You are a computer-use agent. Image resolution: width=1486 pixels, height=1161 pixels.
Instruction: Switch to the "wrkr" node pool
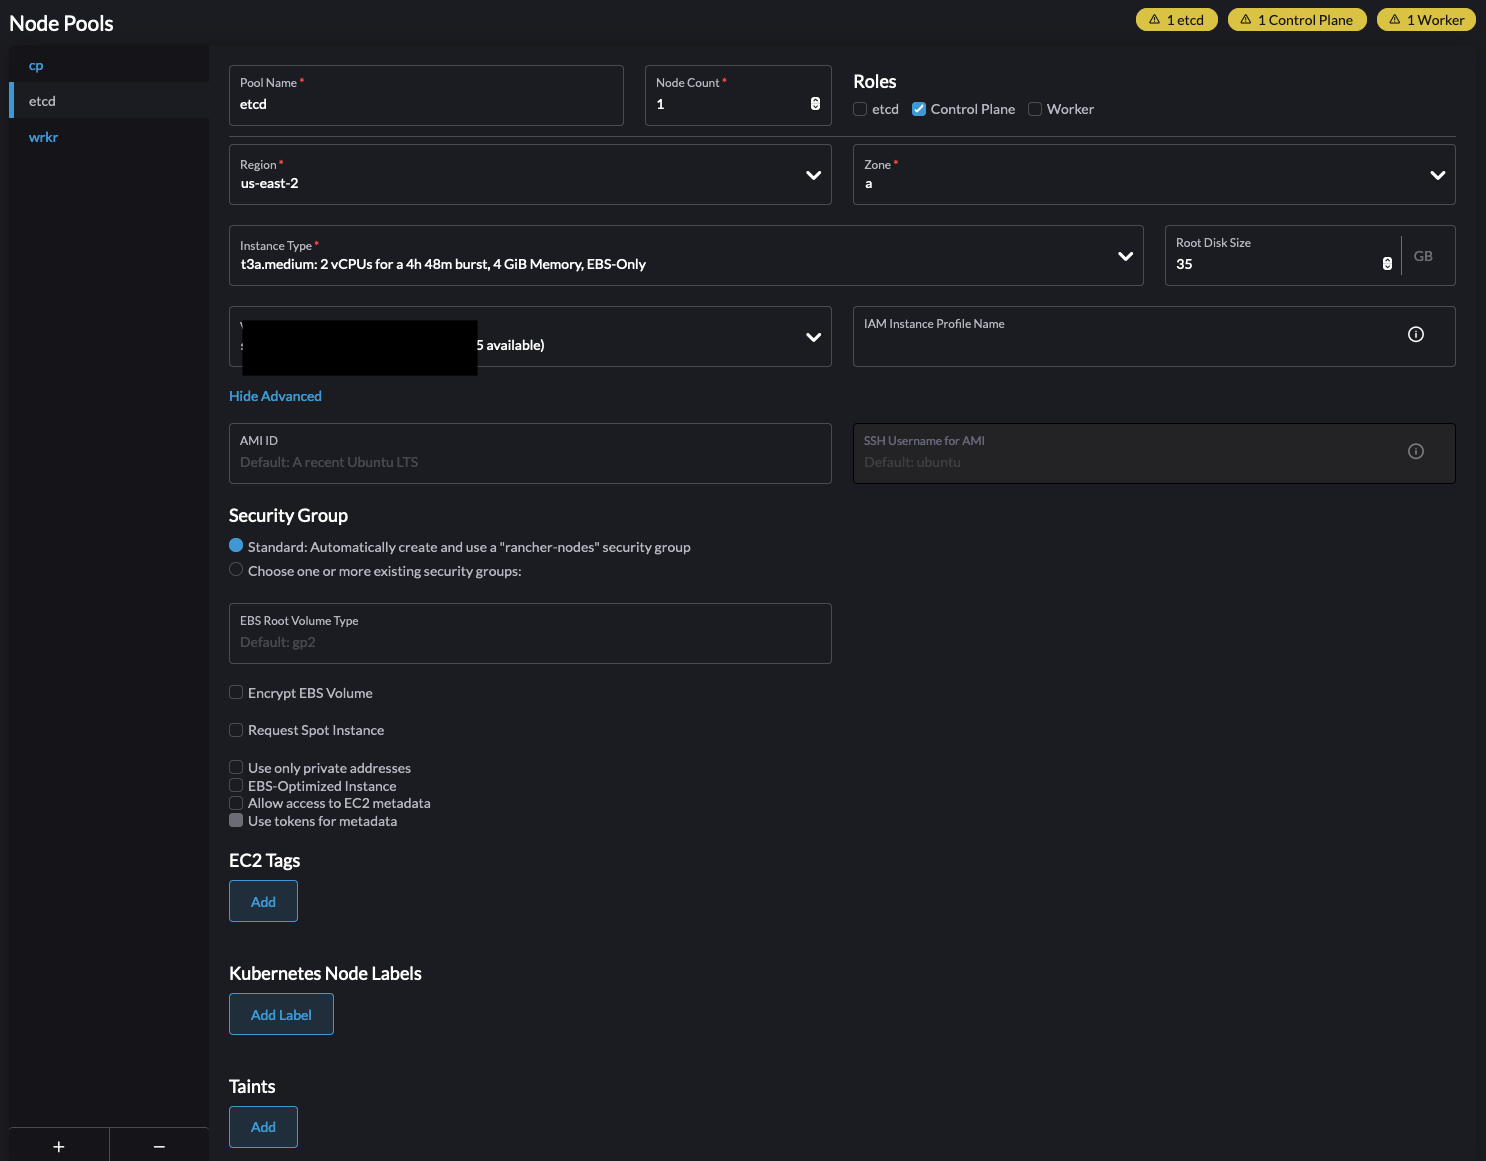(43, 136)
